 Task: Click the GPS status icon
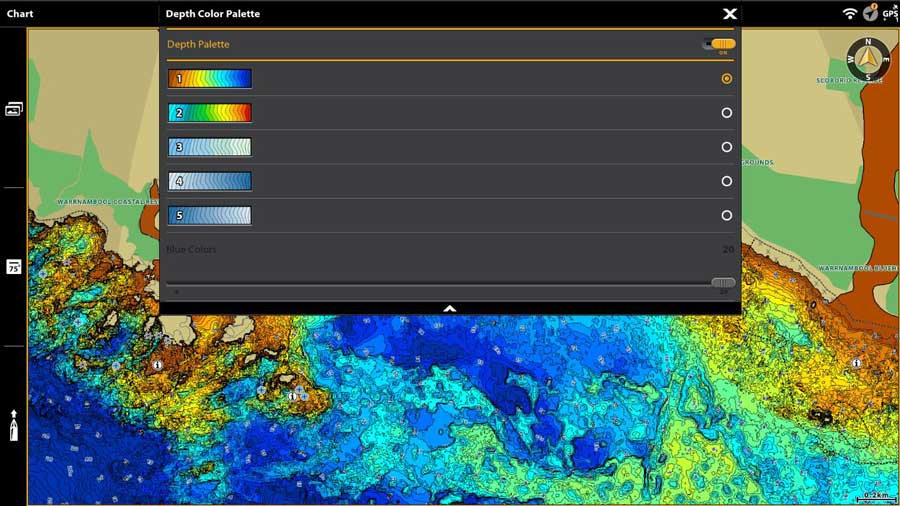[x=889, y=13]
